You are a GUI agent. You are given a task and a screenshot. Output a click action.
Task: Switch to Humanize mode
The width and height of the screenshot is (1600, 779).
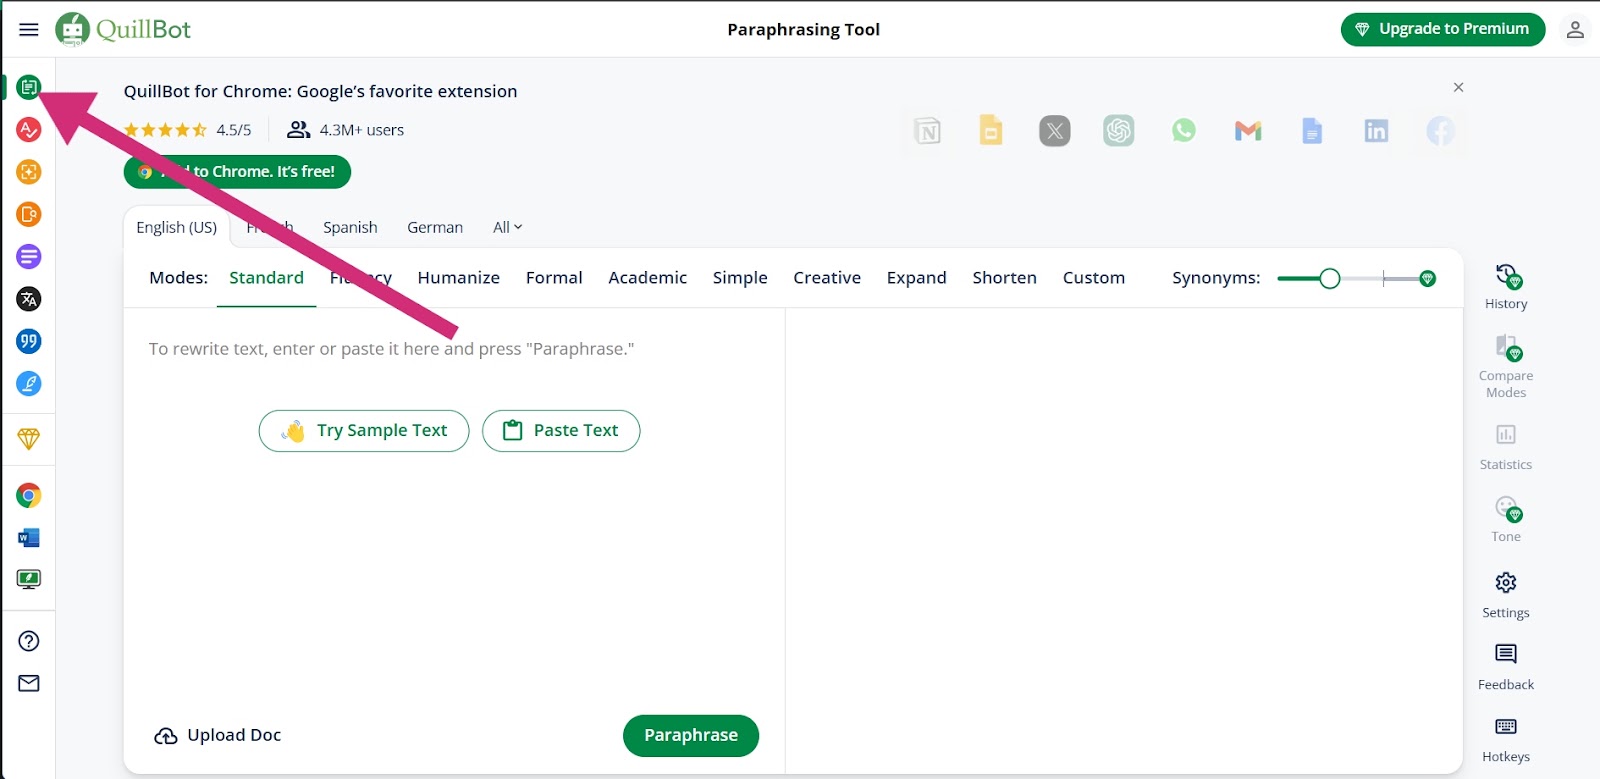pyautogui.click(x=459, y=278)
